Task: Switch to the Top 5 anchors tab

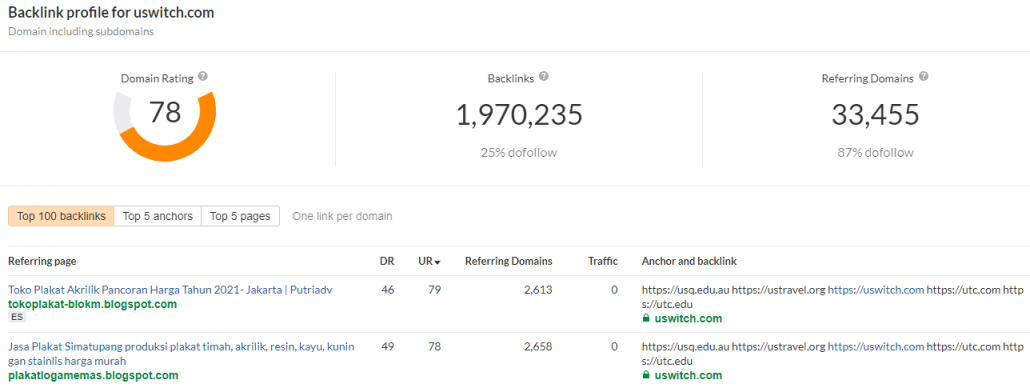Action: point(158,216)
